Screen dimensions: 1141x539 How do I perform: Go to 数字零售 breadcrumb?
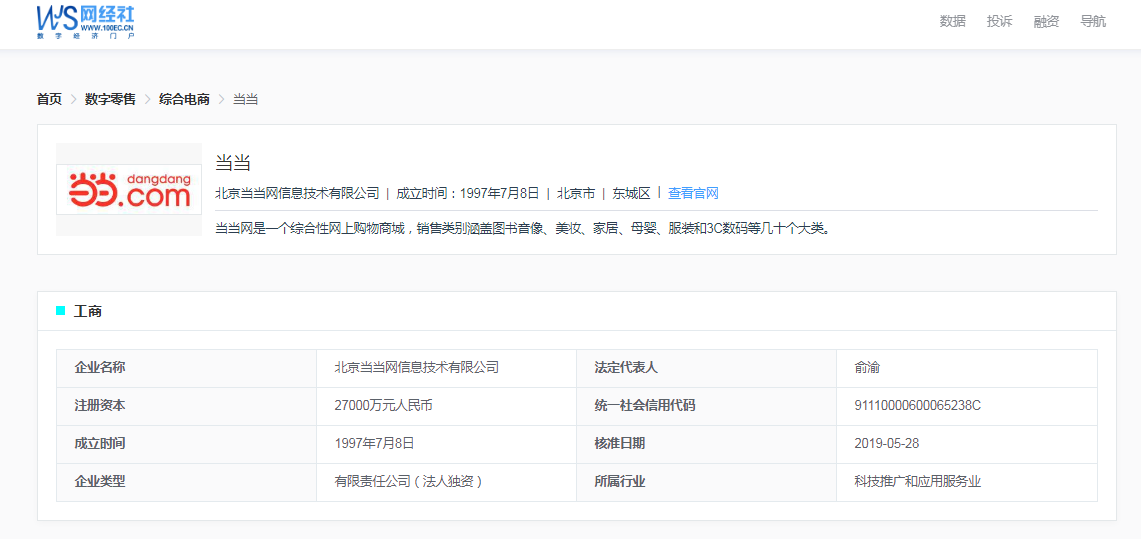(110, 99)
